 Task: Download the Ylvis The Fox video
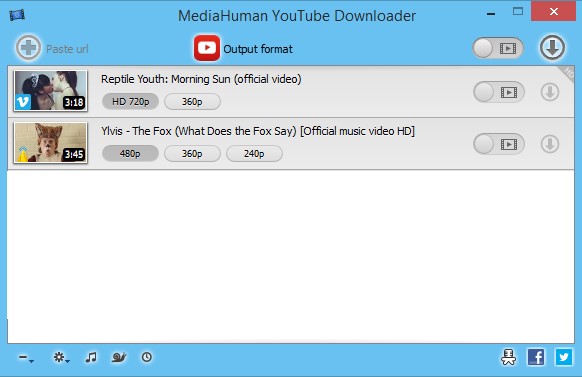click(550, 144)
